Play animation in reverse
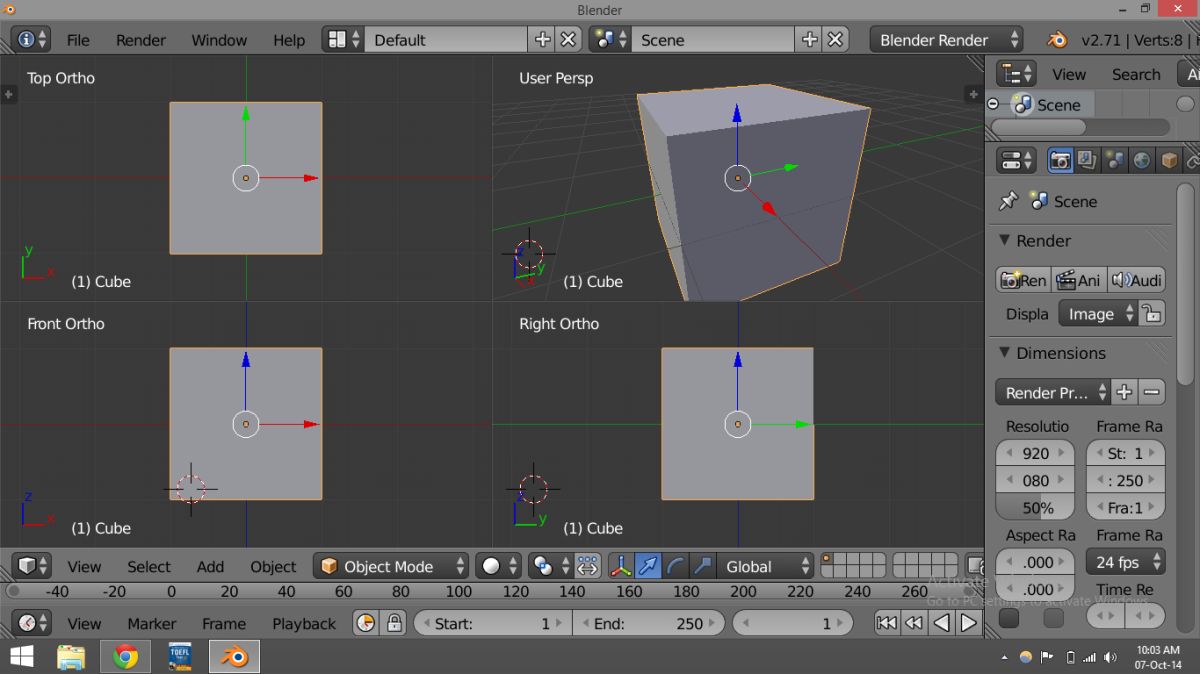Screen dimensions: 1200x674 point(941,623)
